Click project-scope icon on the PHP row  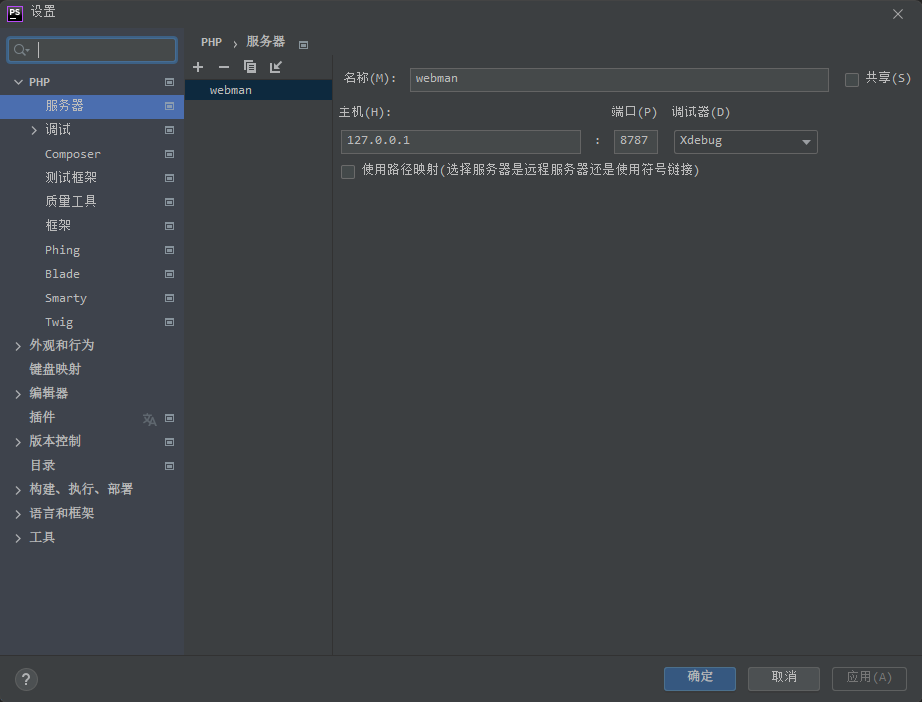(169, 82)
